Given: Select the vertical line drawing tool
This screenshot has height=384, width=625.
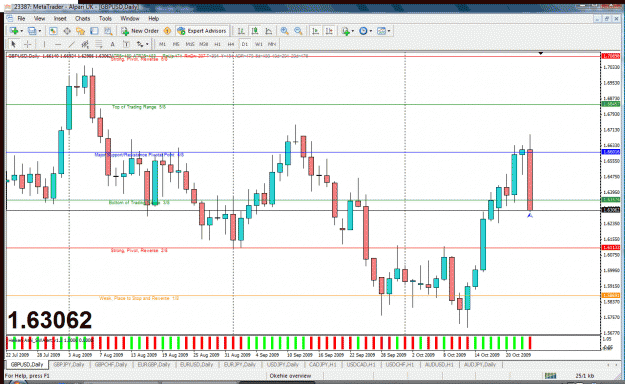Looking at the screenshot, I should 44,44.
